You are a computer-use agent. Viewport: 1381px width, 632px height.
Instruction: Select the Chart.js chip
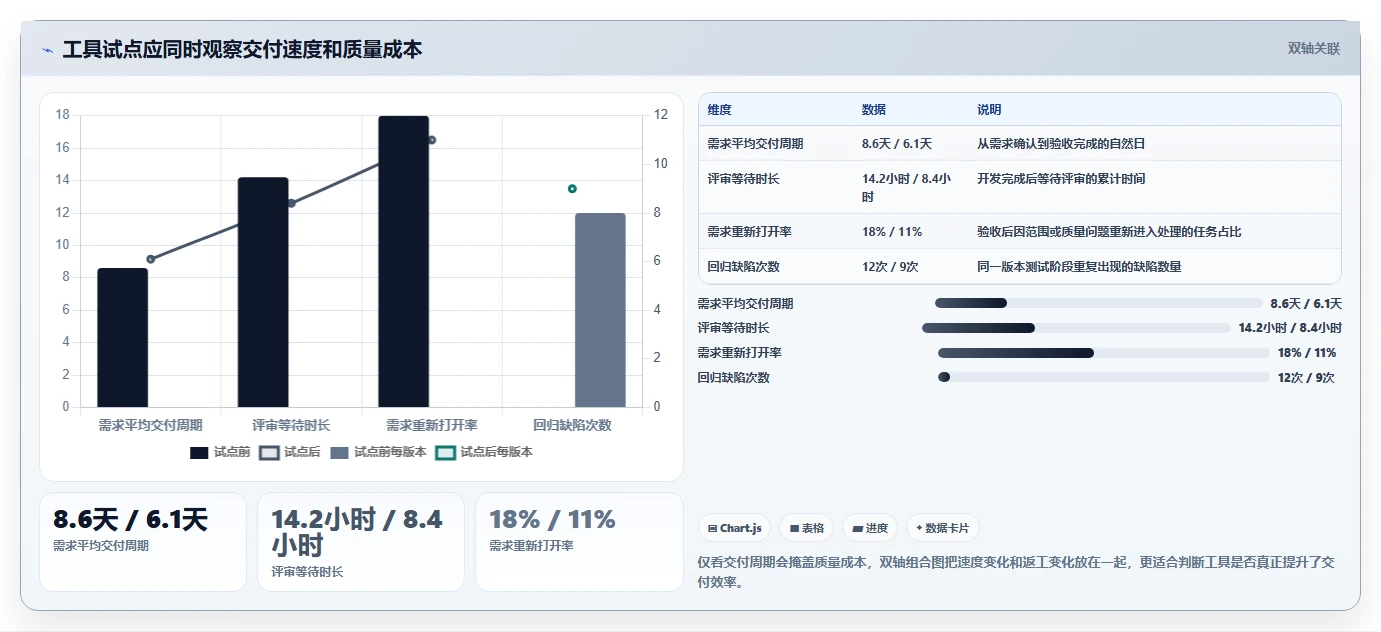tap(735, 528)
